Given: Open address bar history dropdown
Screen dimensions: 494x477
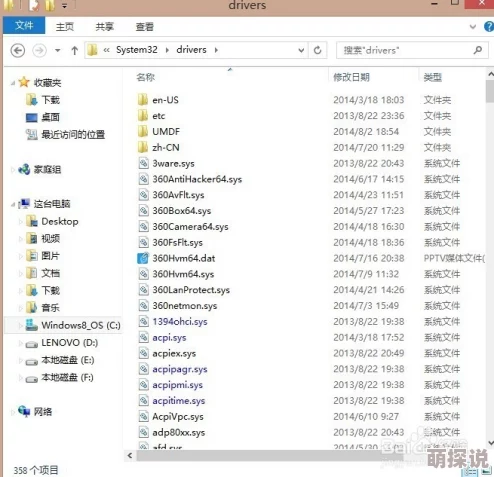Looking at the screenshot, I should coord(301,50).
